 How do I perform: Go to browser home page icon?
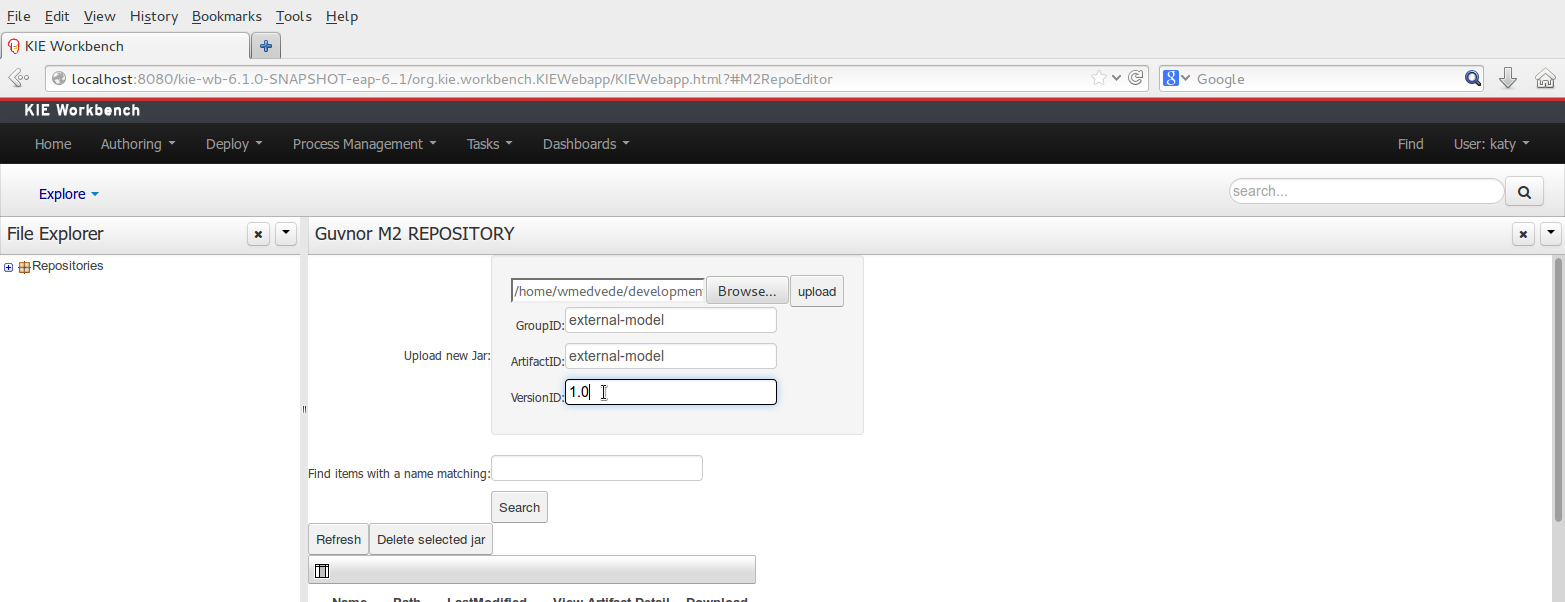pos(1545,78)
